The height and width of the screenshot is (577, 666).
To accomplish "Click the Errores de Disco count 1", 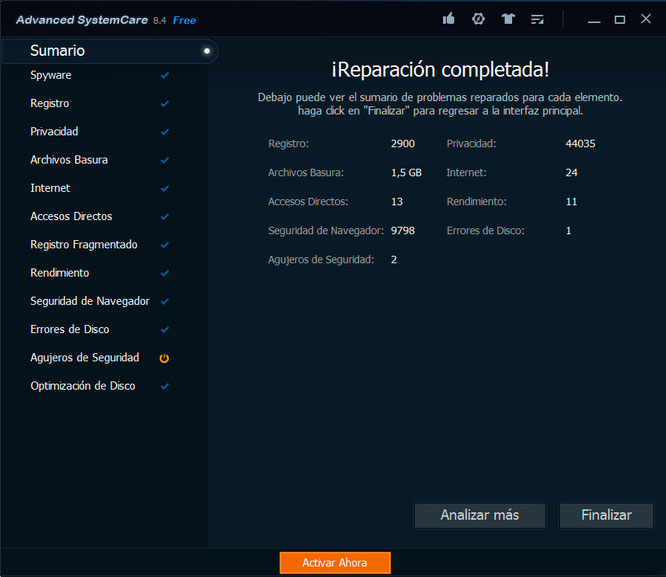I will pos(568,231).
